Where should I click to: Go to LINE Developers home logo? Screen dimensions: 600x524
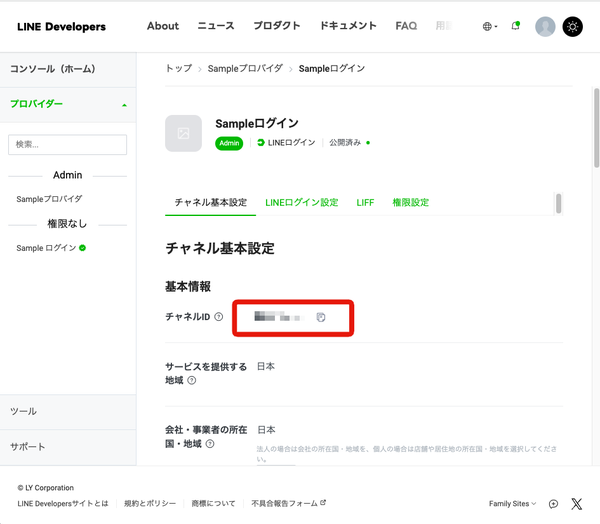[62, 26]
